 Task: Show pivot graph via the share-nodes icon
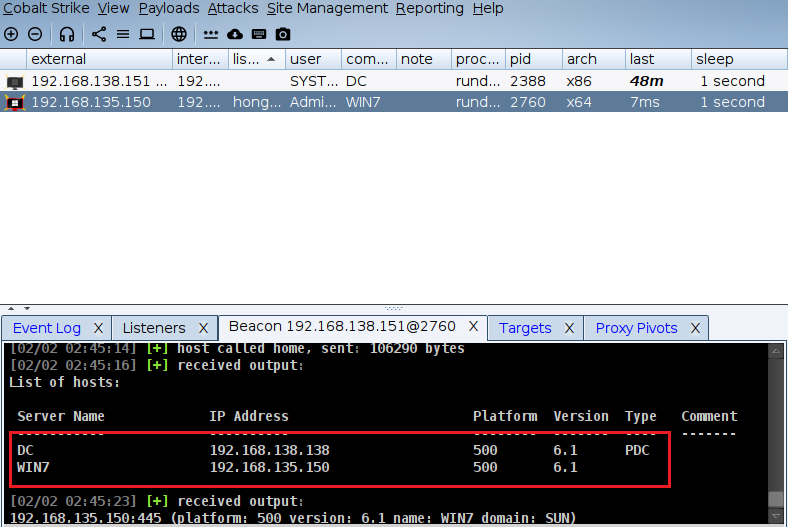point(98,34)
